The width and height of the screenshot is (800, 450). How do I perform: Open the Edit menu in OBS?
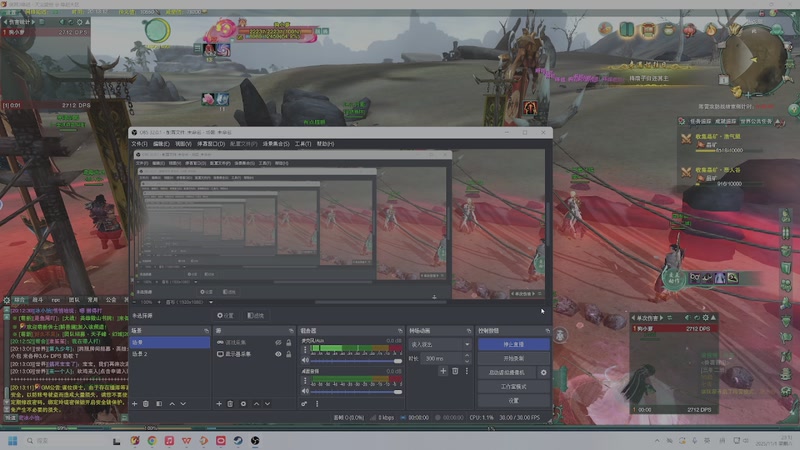161,144
